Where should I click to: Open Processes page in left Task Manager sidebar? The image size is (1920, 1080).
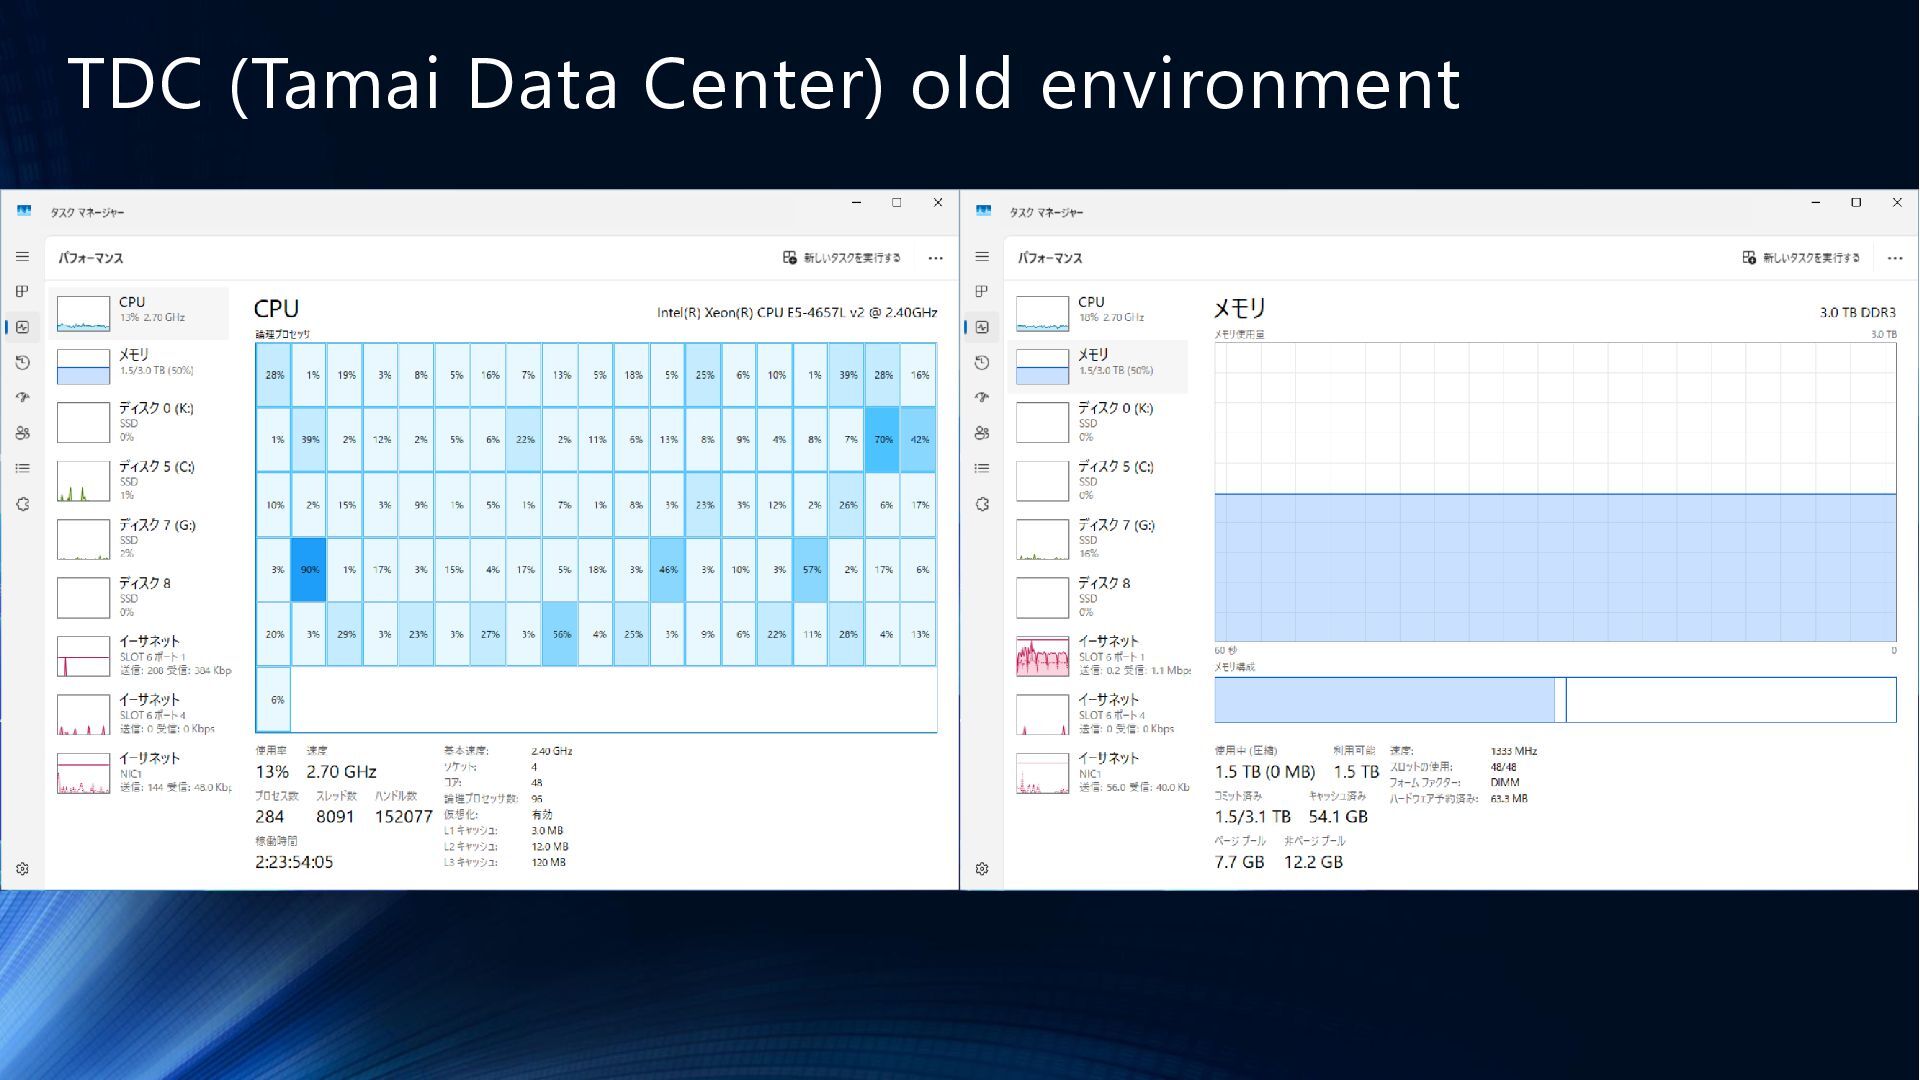22,291
